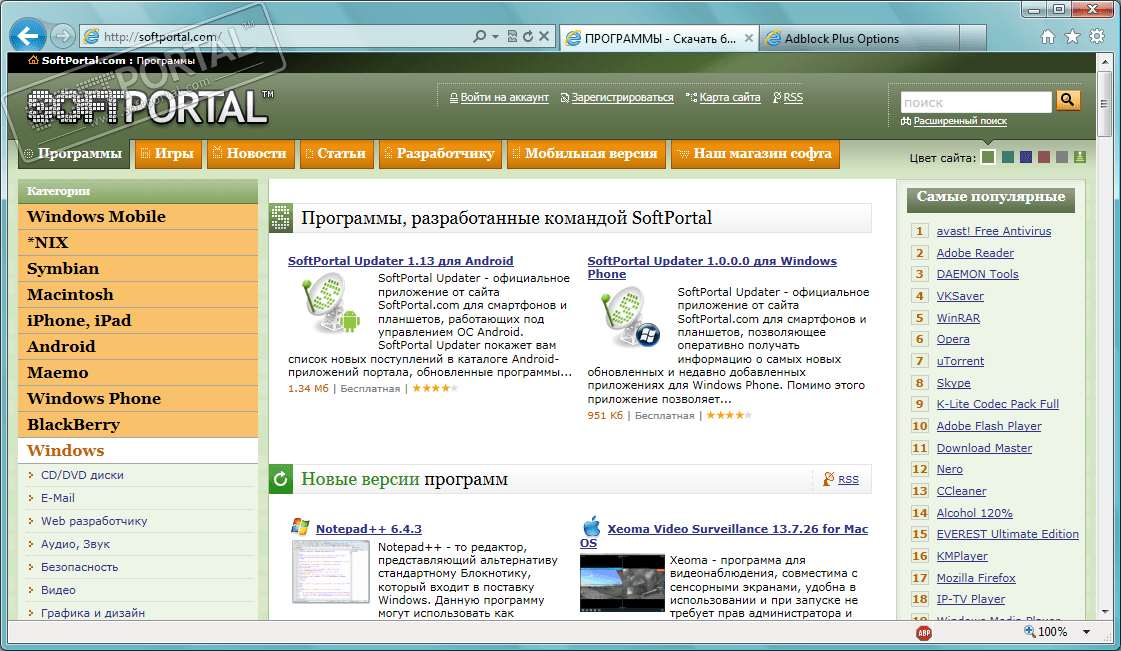Go back with the browser Back arrow

pyautogui.click(x=28, y=35)
